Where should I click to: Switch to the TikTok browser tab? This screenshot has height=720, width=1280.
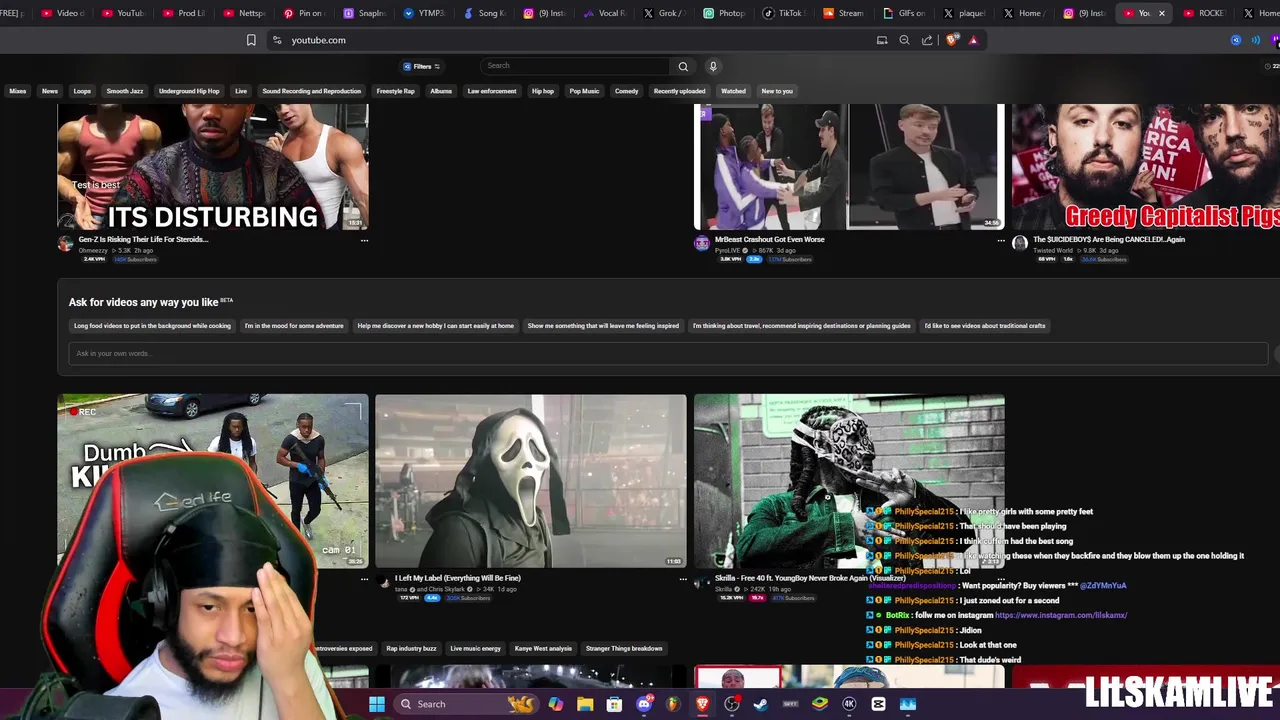click(783, 13)
